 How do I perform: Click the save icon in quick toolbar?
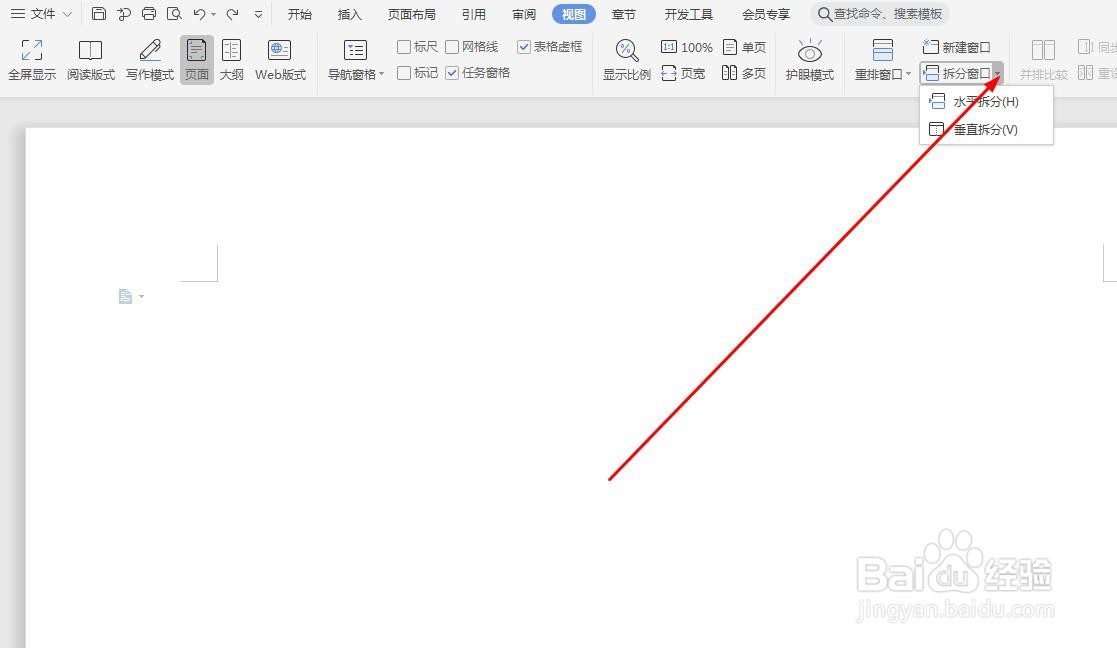click(99, 14)
